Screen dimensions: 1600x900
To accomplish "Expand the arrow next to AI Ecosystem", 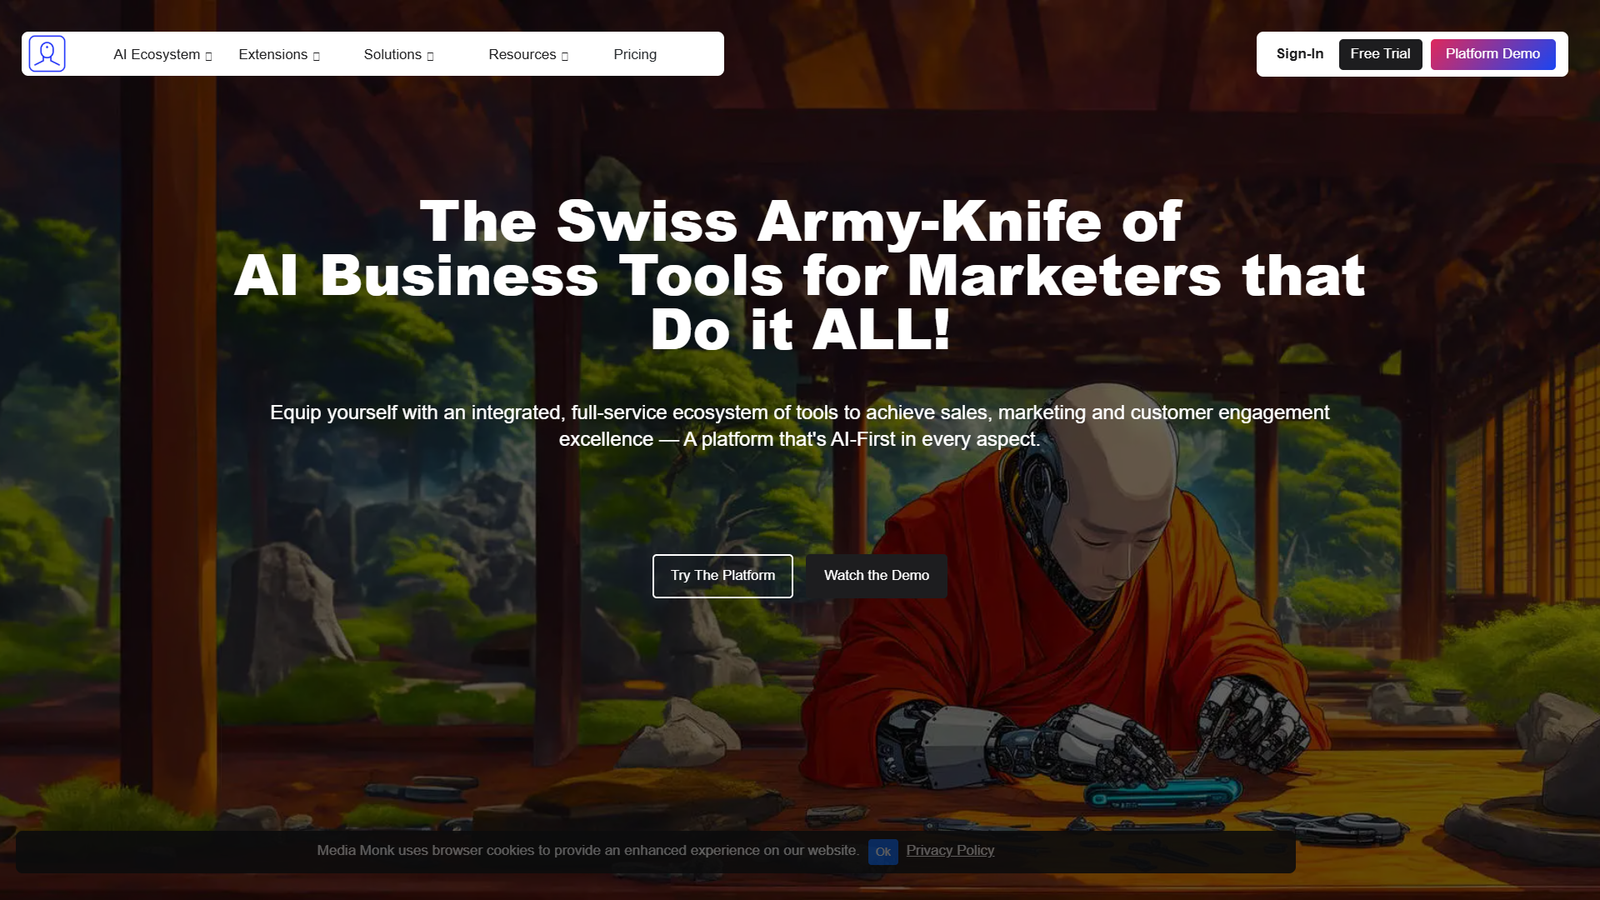I will pyautogui.click(x=208, y=56).
